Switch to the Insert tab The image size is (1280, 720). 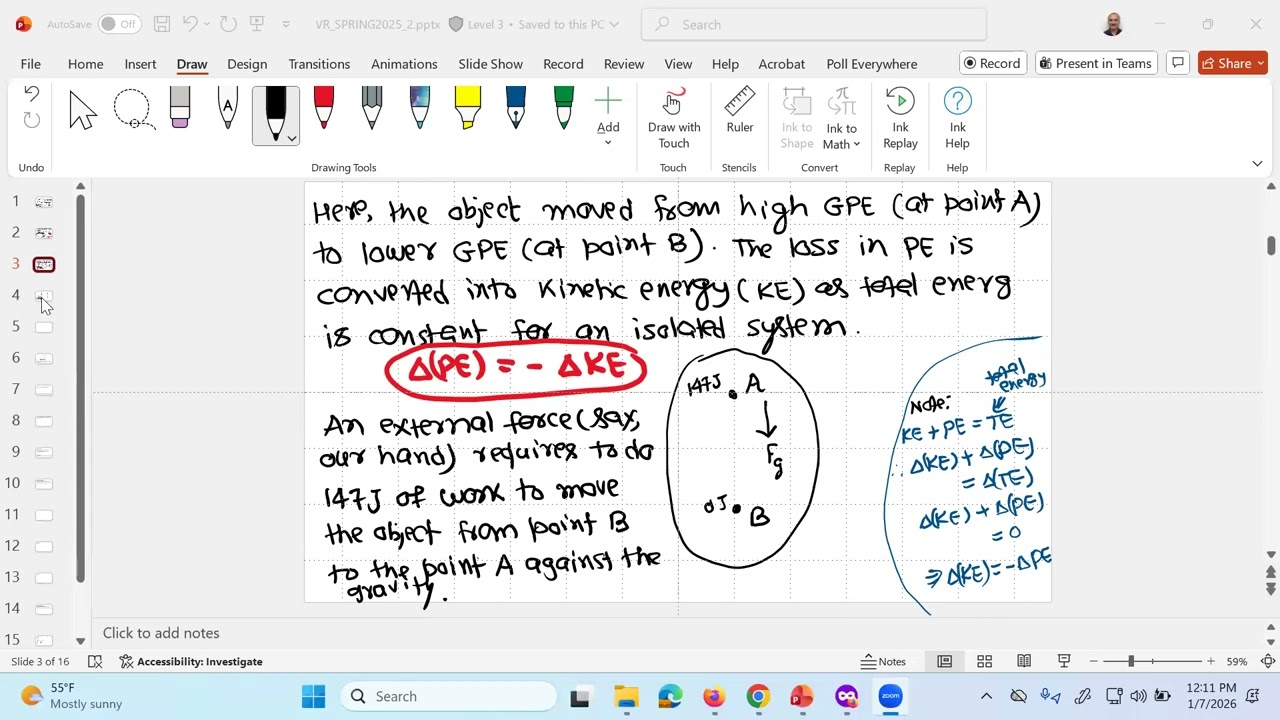click(x=140, y=64)
